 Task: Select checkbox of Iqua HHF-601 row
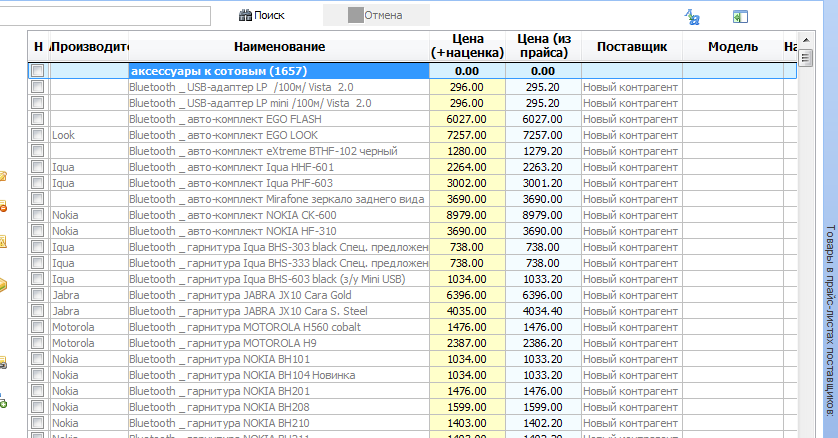pos(37,167)
